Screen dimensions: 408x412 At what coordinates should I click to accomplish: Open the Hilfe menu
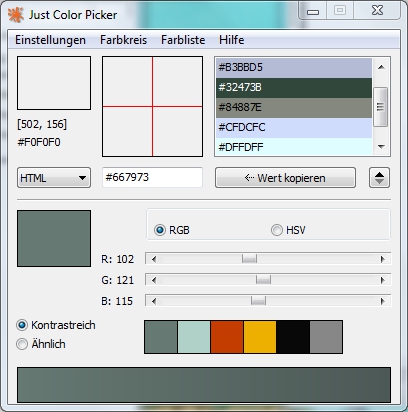tap(231, 40)
